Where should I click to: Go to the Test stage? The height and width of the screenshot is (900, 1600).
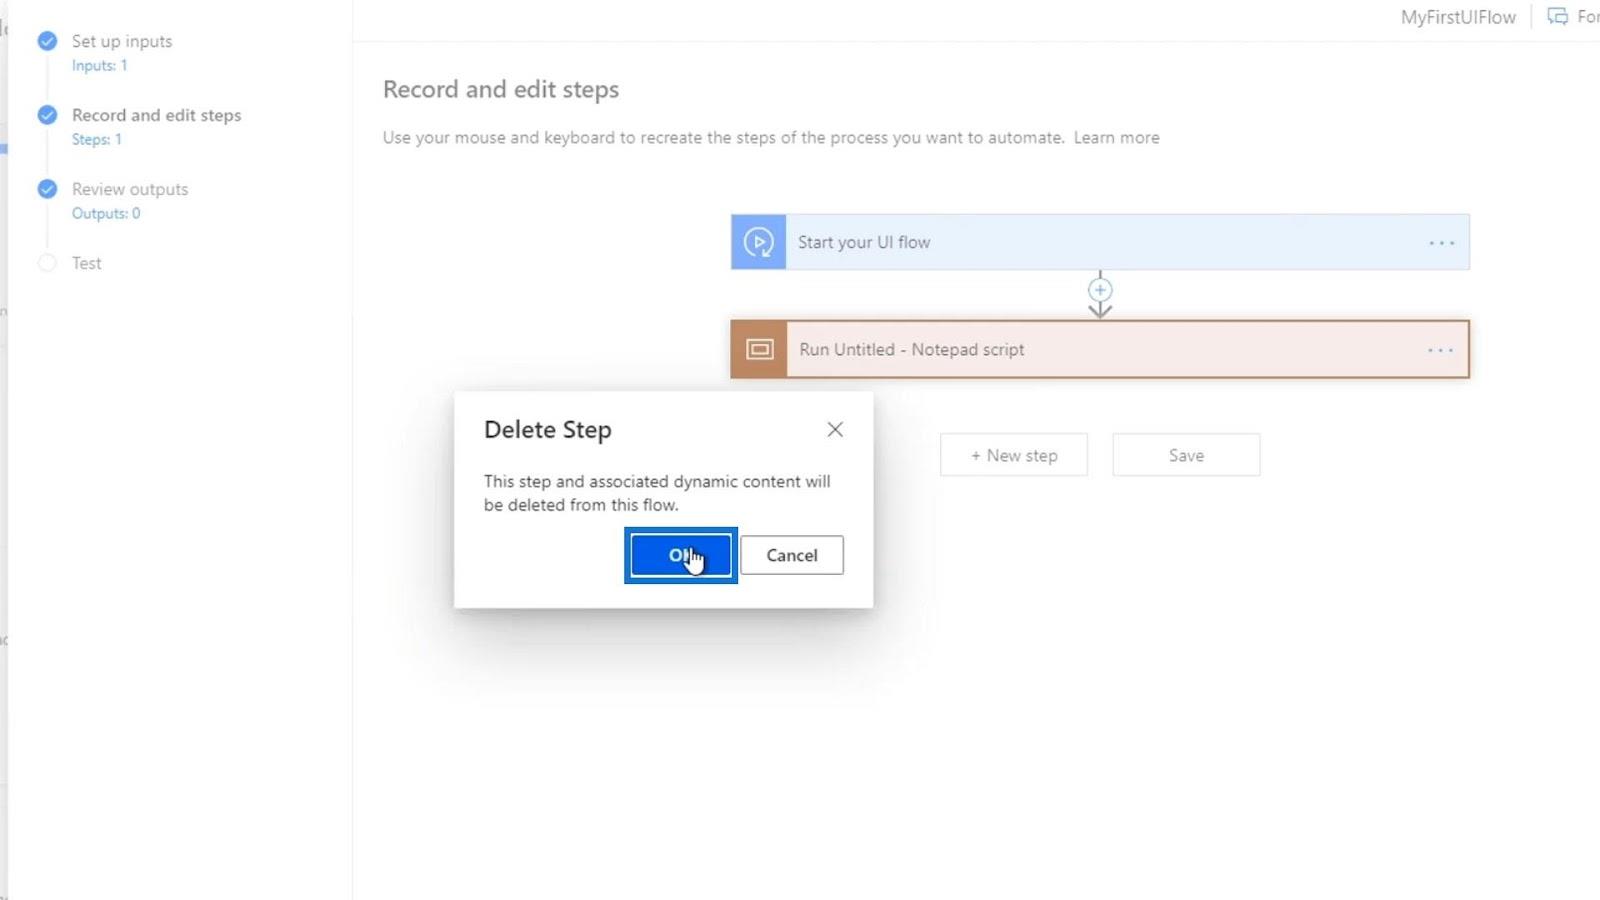(x=87, y=263)
